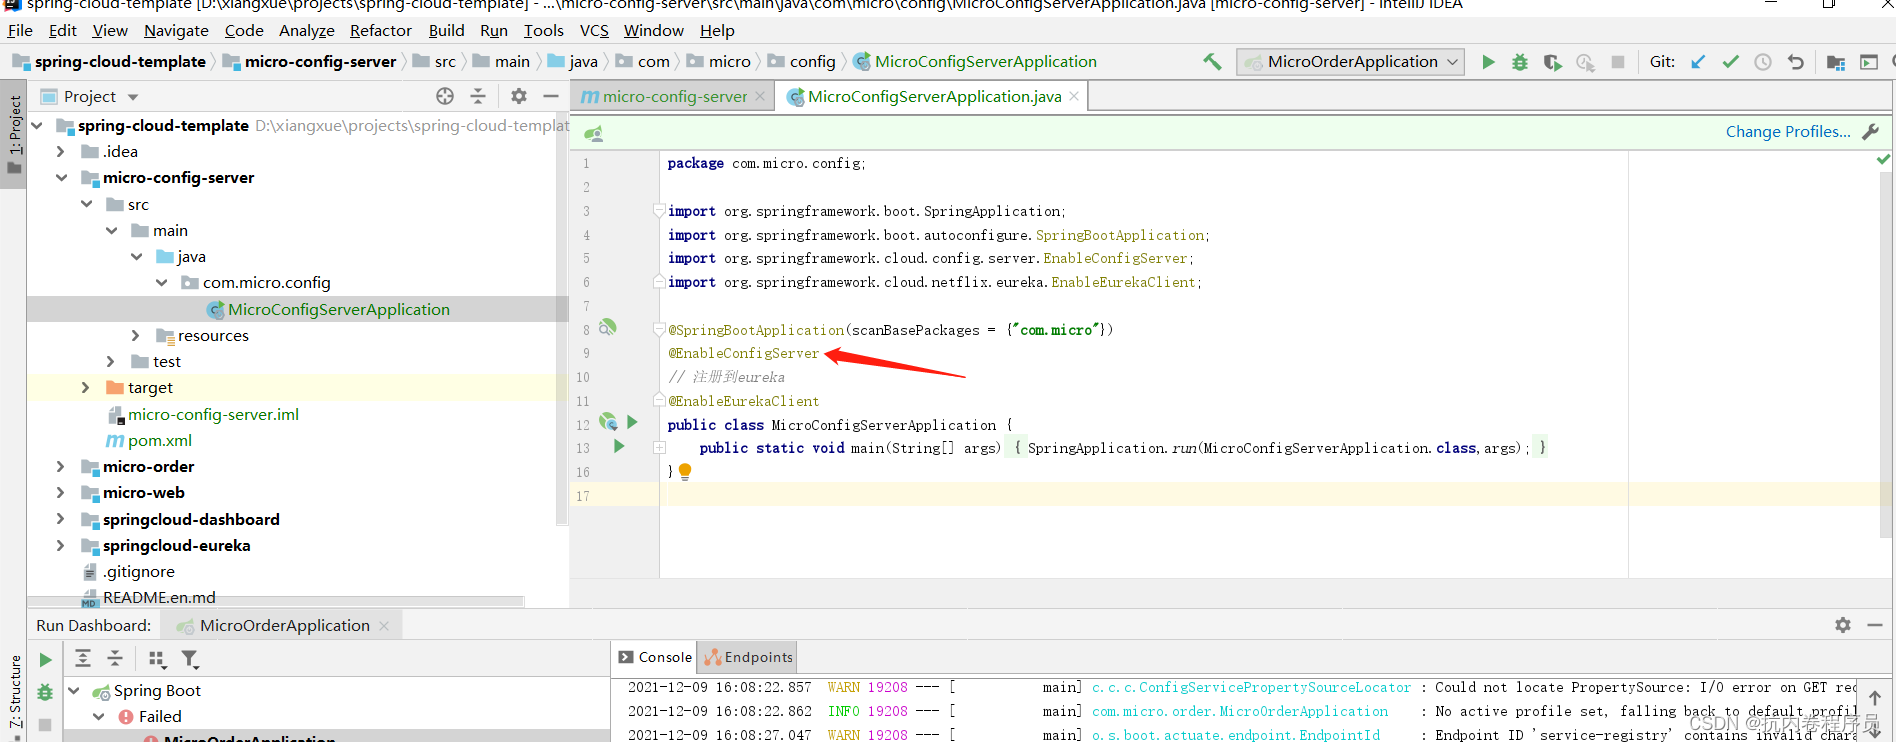Screen dimensions: 1896x742
Task: Select .gitignore in project tree
Action: coord(139,571)
